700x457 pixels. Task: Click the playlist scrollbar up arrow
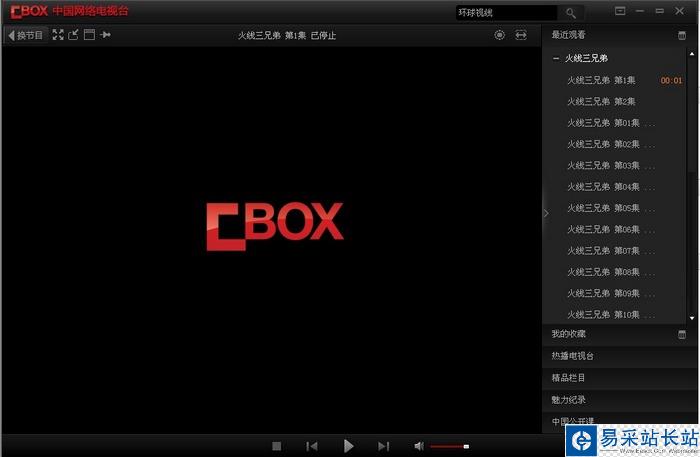pos(692,54)
